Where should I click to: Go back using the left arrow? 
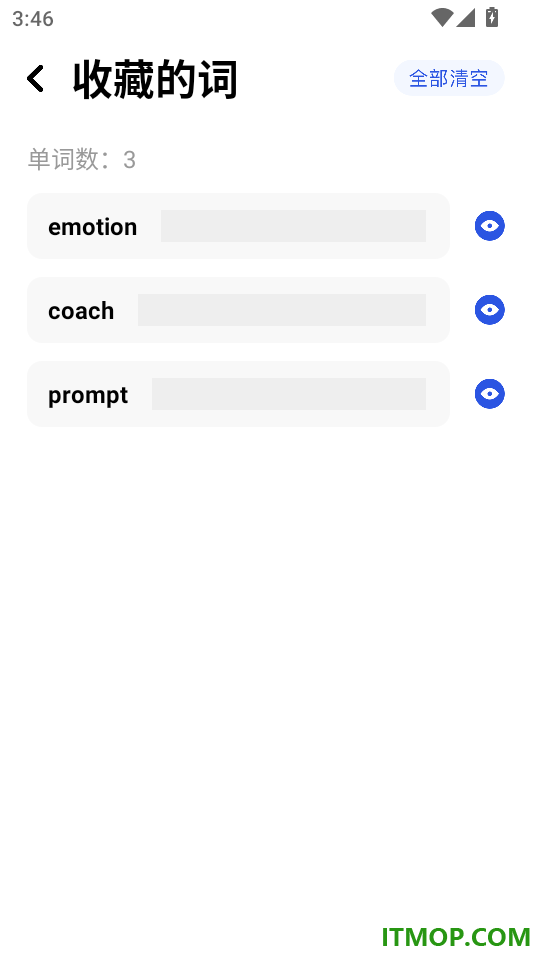click(35, 79)
